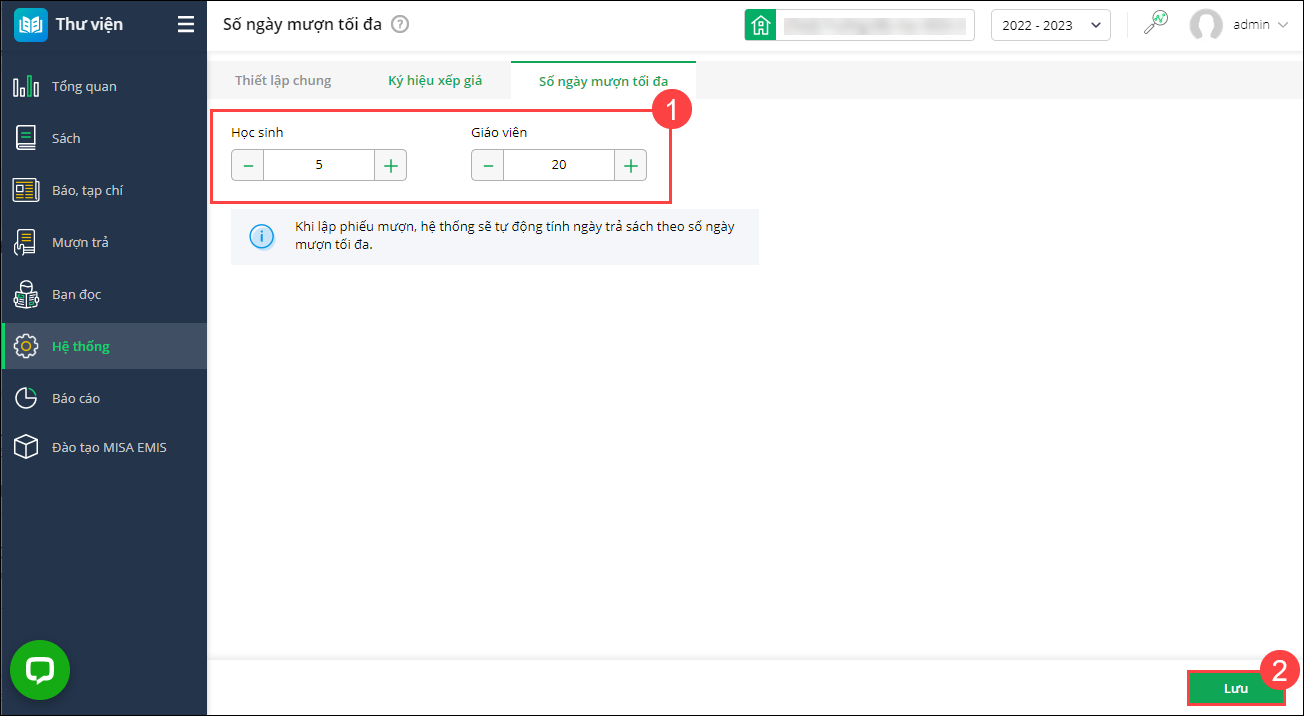Screen dimensions: 1304x716
Task: Click the Thư viện app title
Action: (x=89, y=24)
